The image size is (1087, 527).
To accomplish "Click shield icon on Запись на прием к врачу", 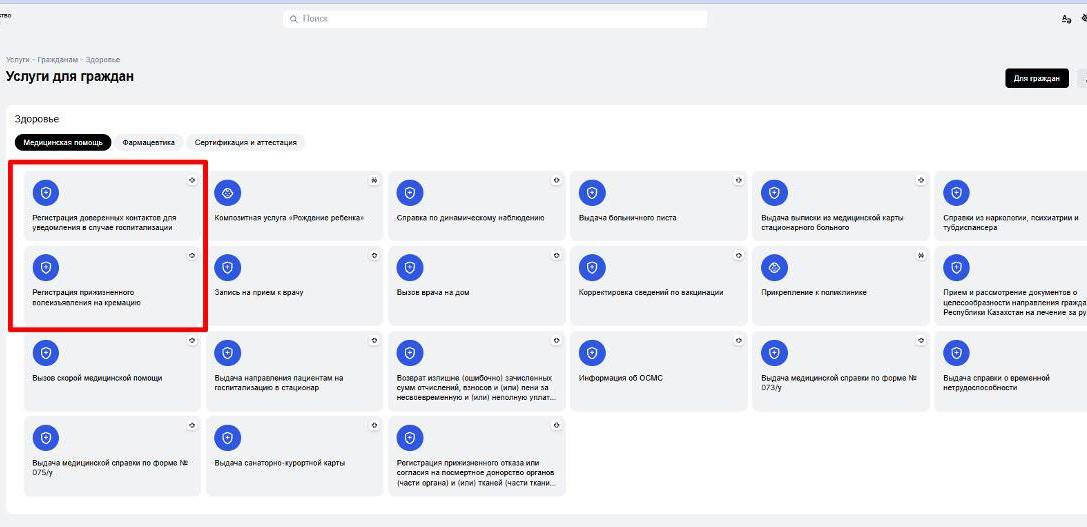I will [x=227, y=268].
